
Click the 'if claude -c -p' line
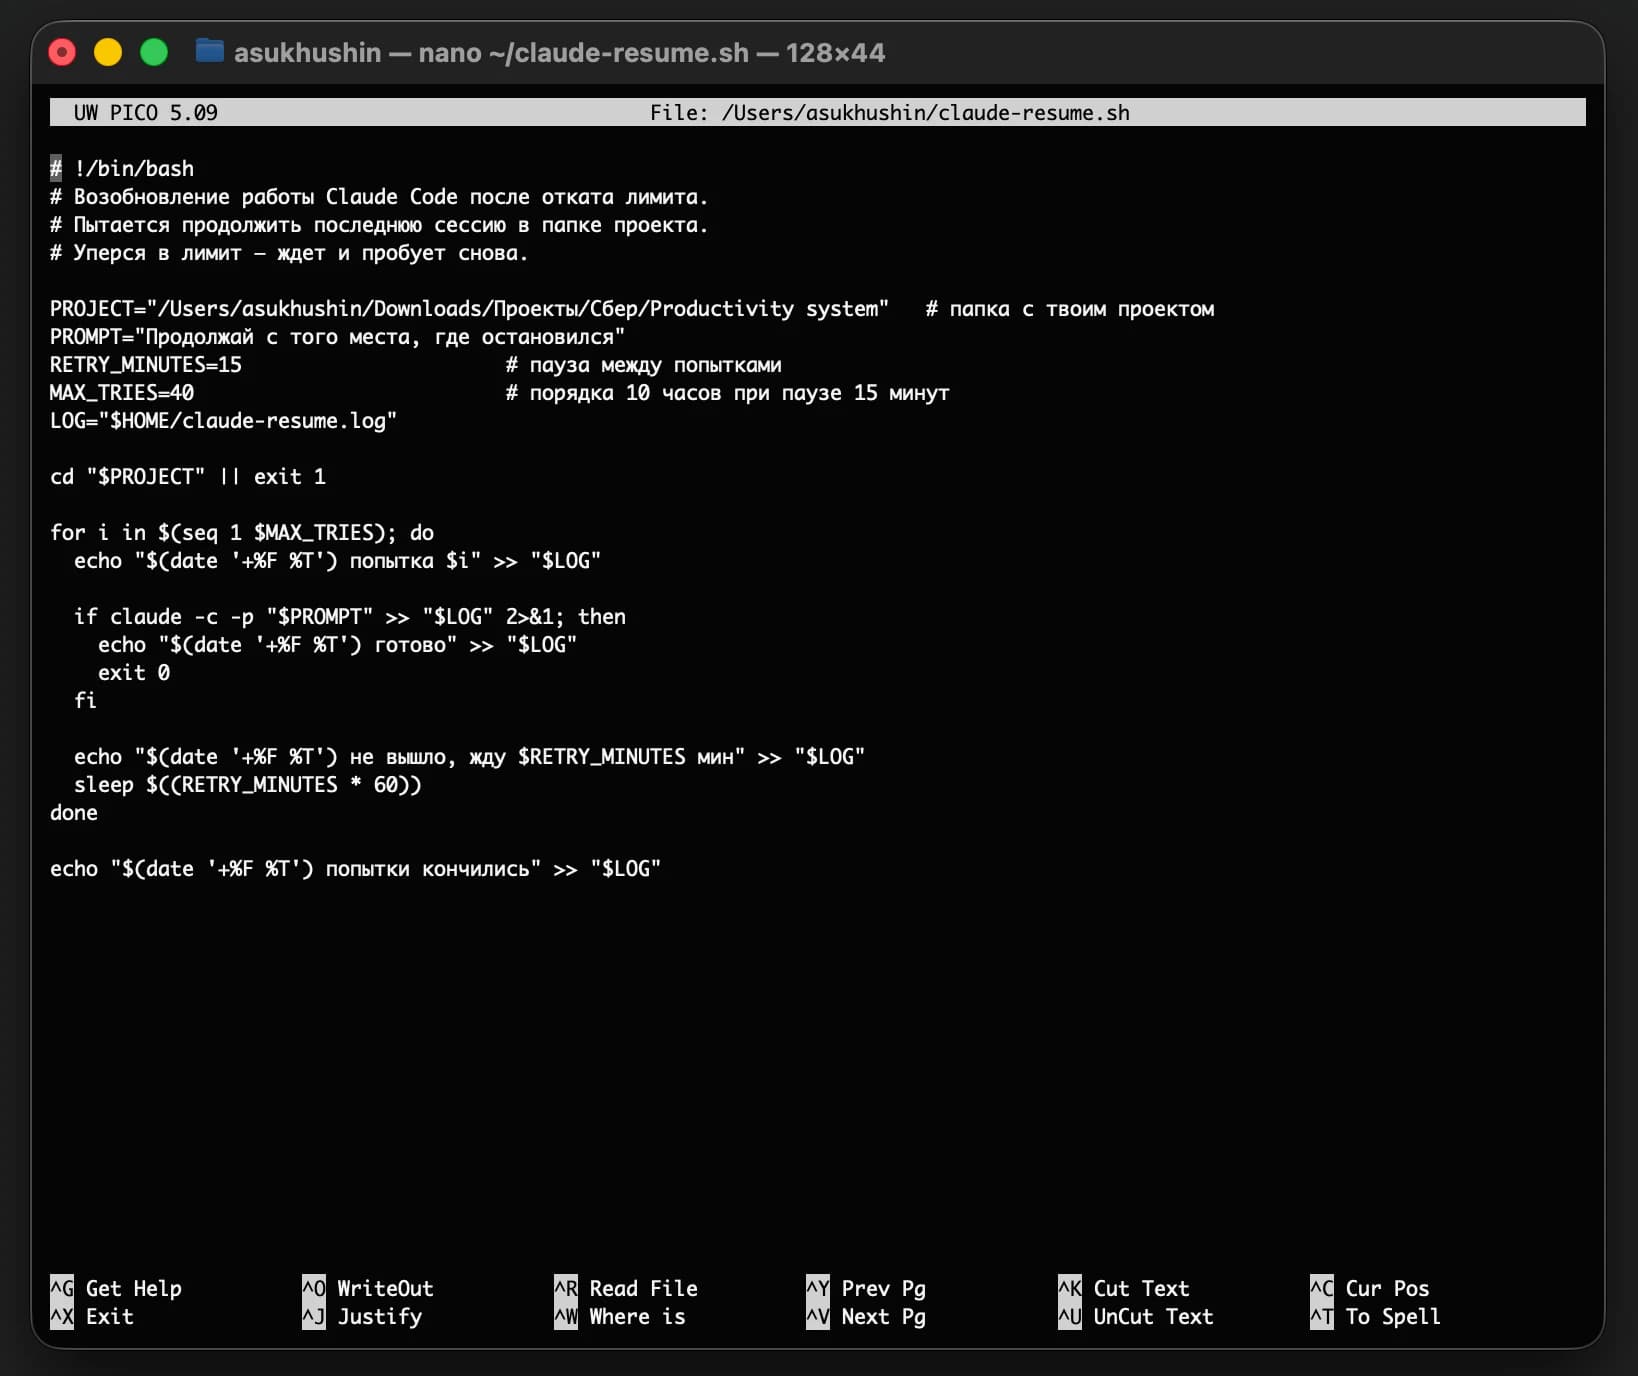click(350, 617)
